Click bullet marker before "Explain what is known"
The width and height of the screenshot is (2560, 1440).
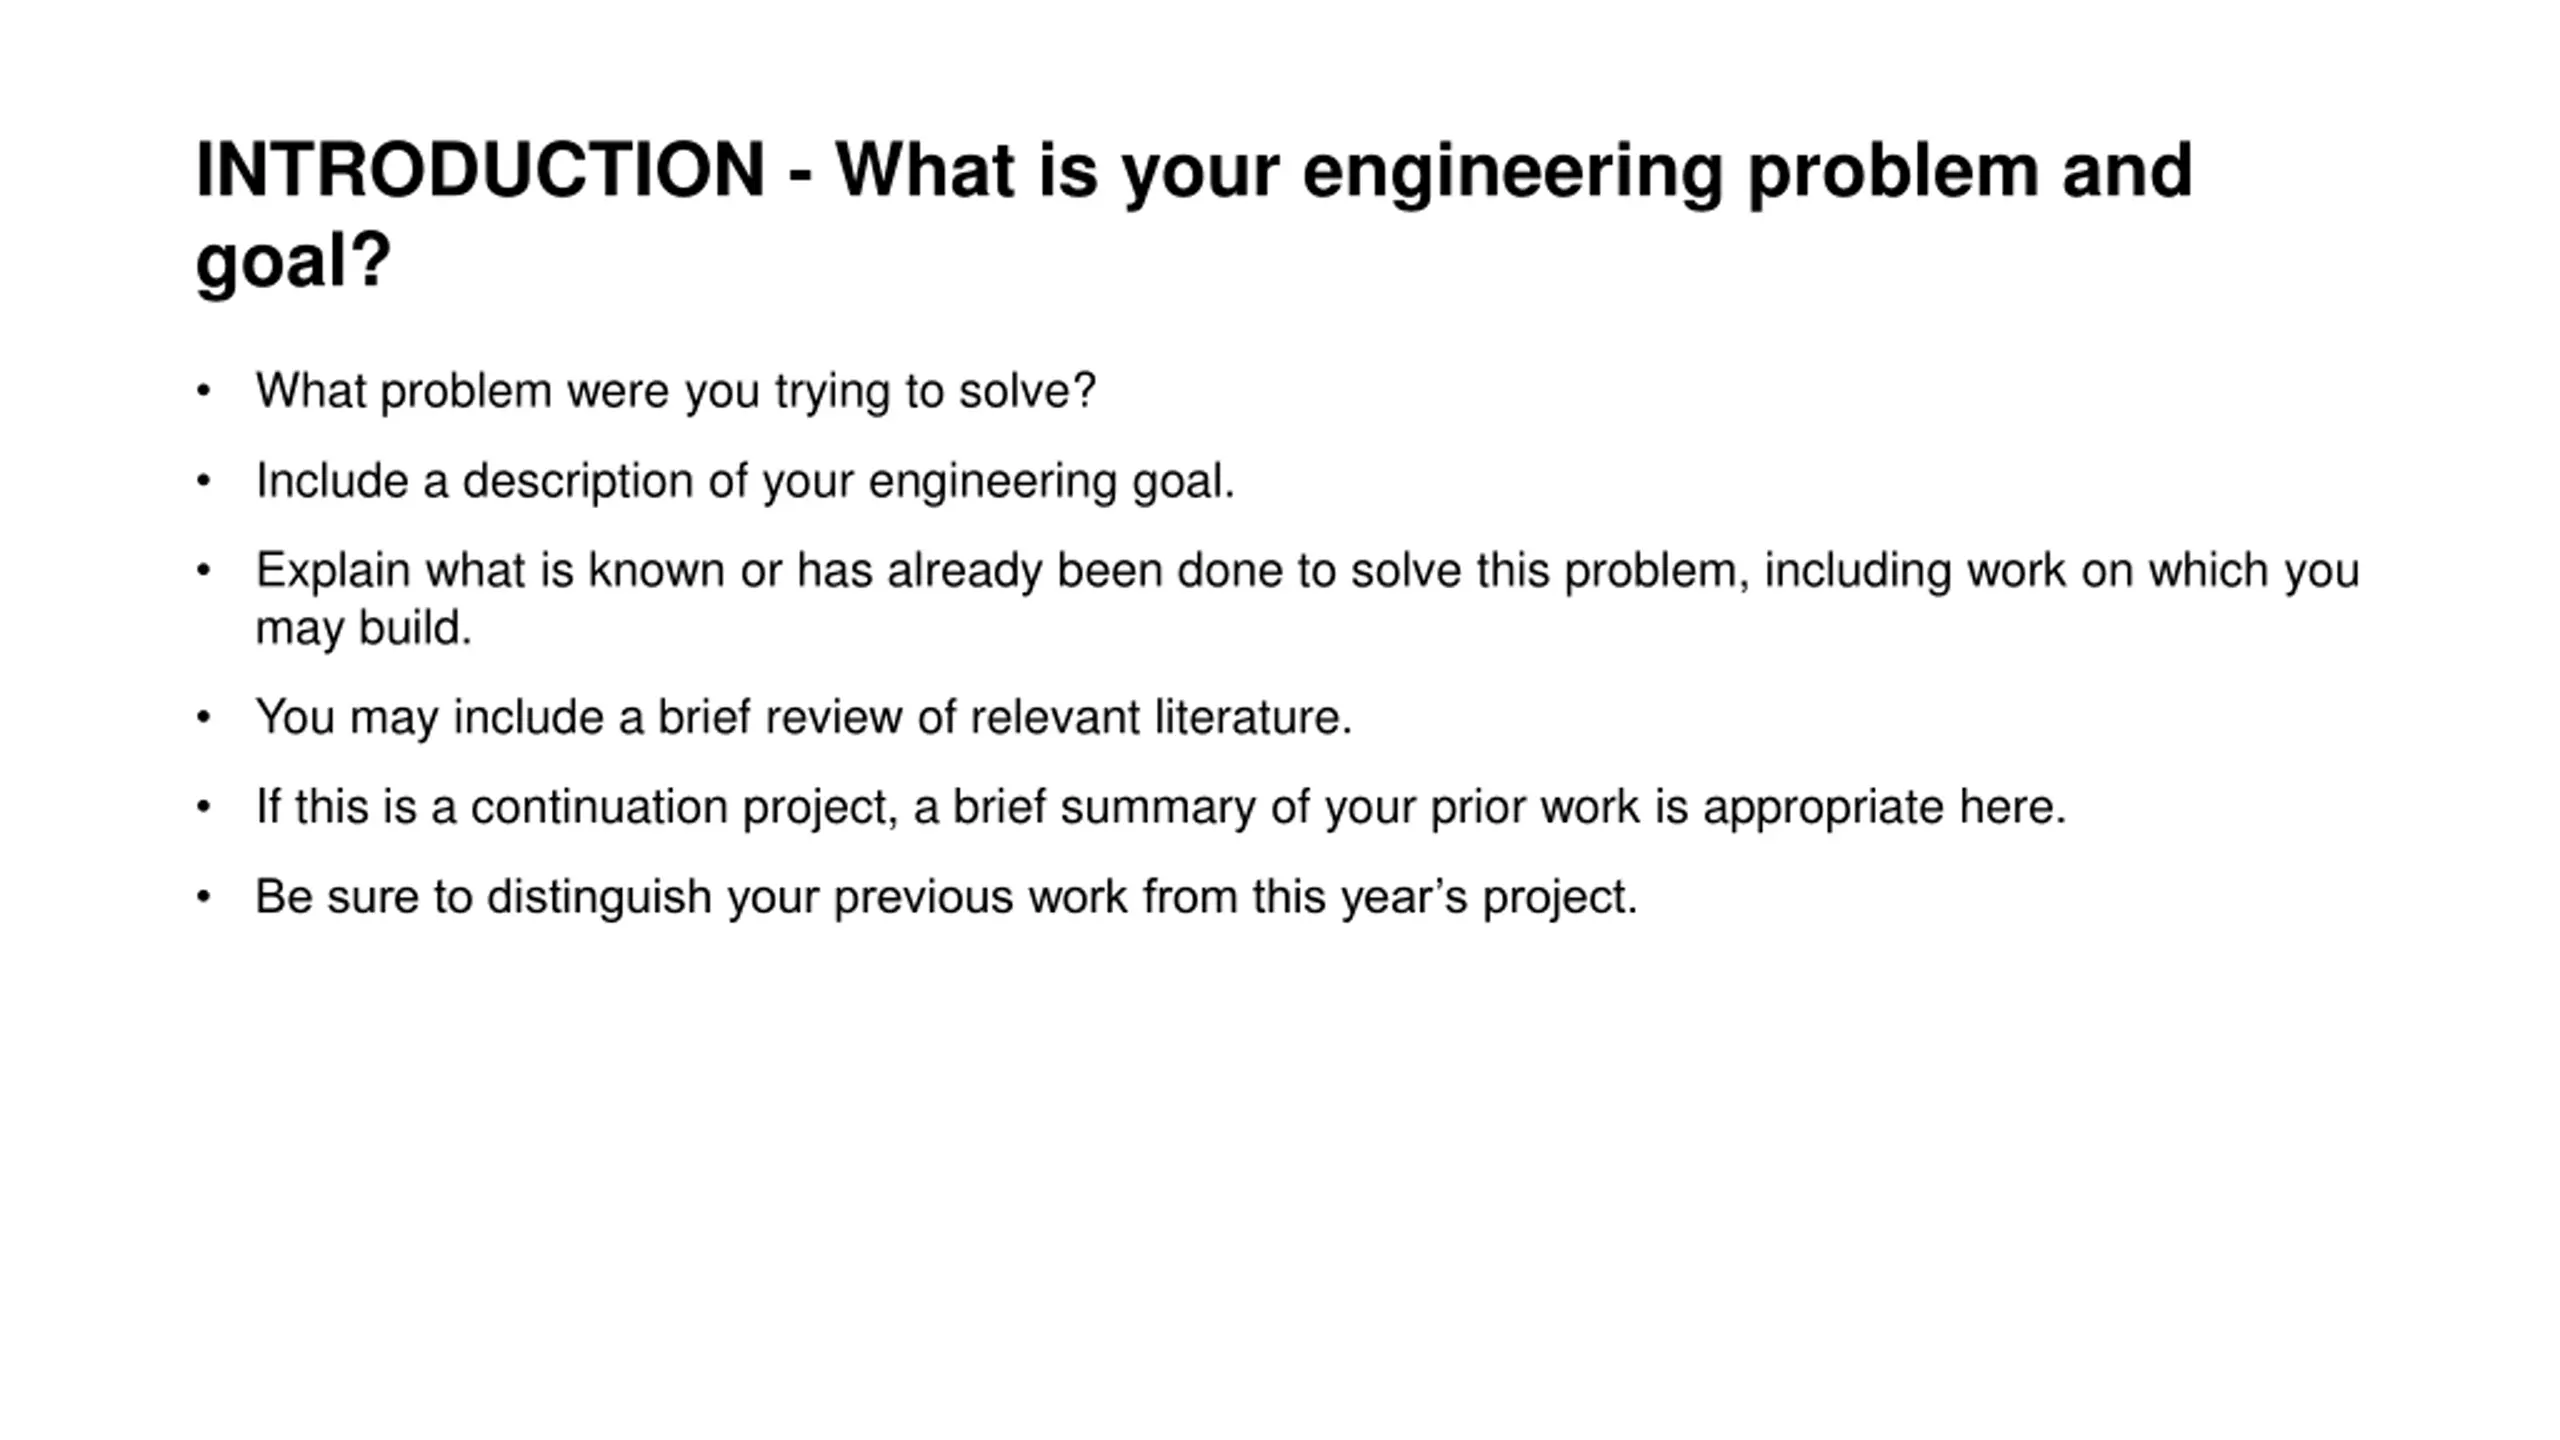coord(204,571)
